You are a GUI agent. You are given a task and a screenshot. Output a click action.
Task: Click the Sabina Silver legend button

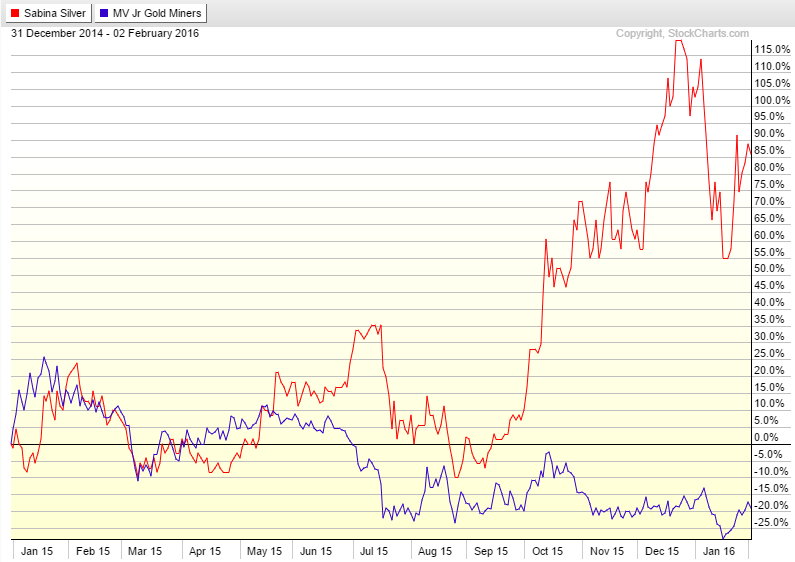pyautogui.click(x=49, y=13)
